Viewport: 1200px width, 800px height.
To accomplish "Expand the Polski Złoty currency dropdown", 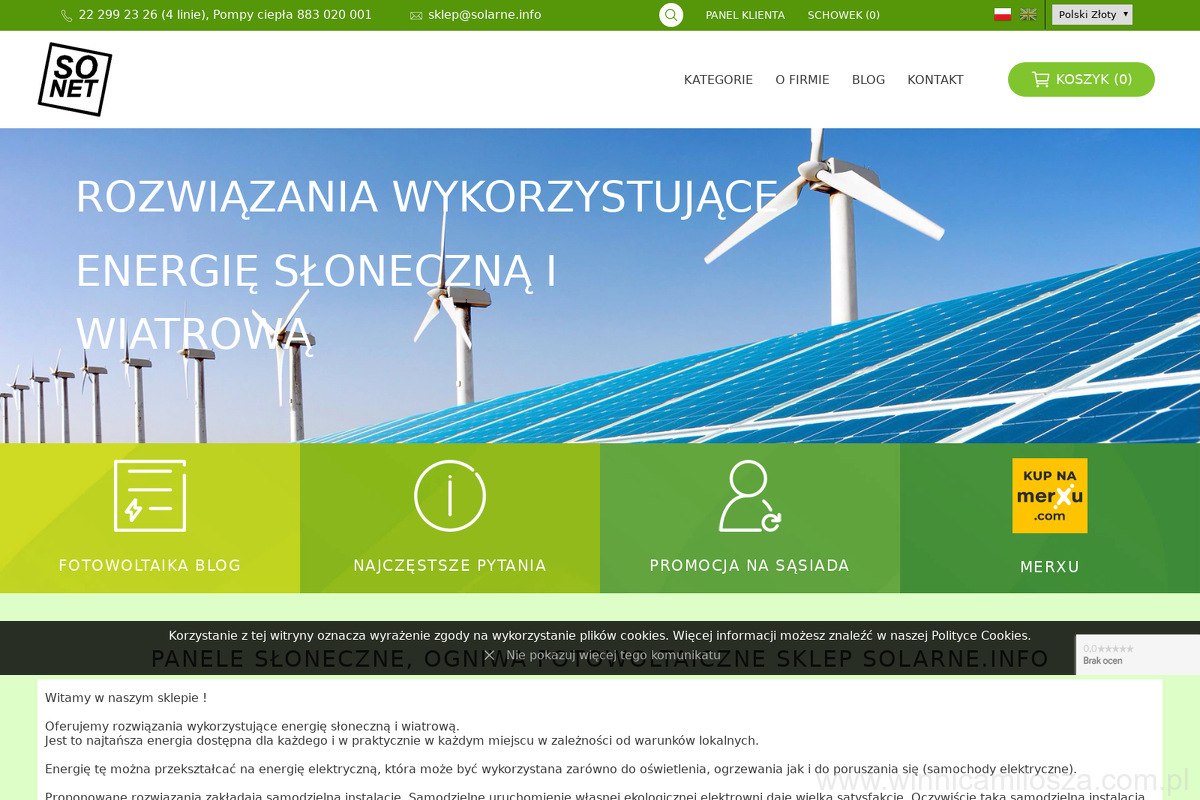I will pos(1092,15).
